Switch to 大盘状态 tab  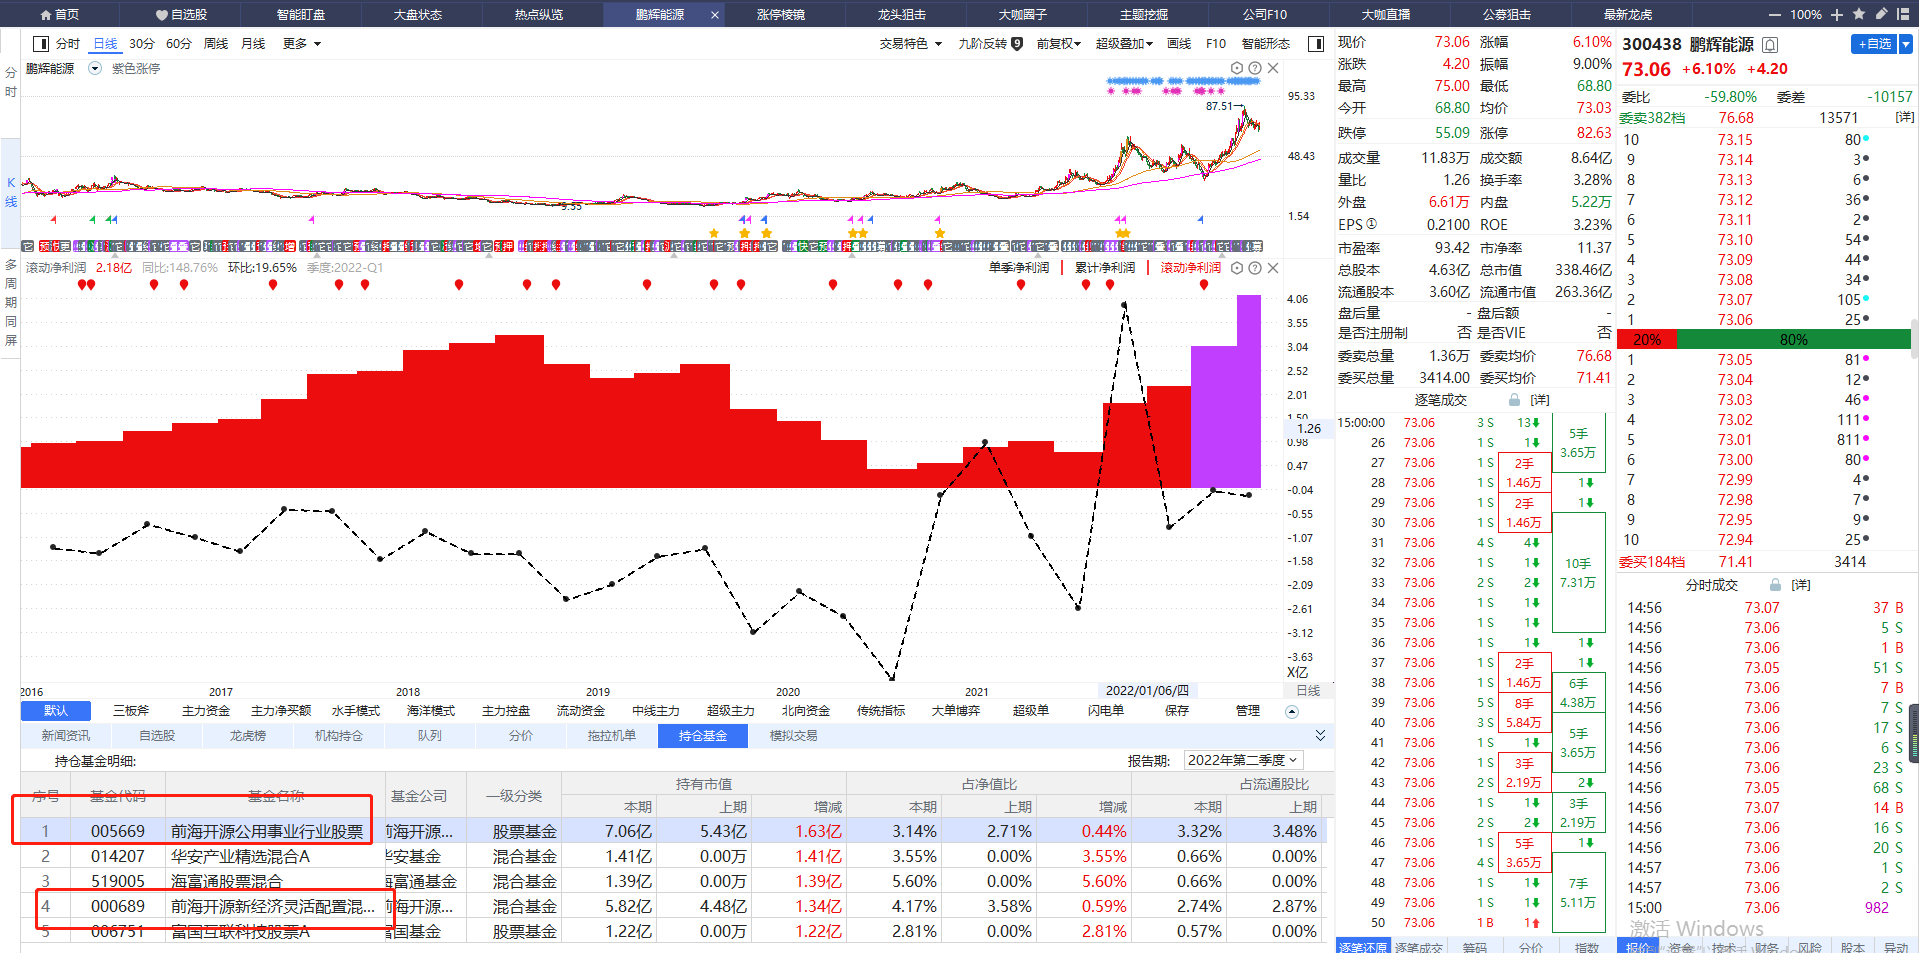coord(417,14)
